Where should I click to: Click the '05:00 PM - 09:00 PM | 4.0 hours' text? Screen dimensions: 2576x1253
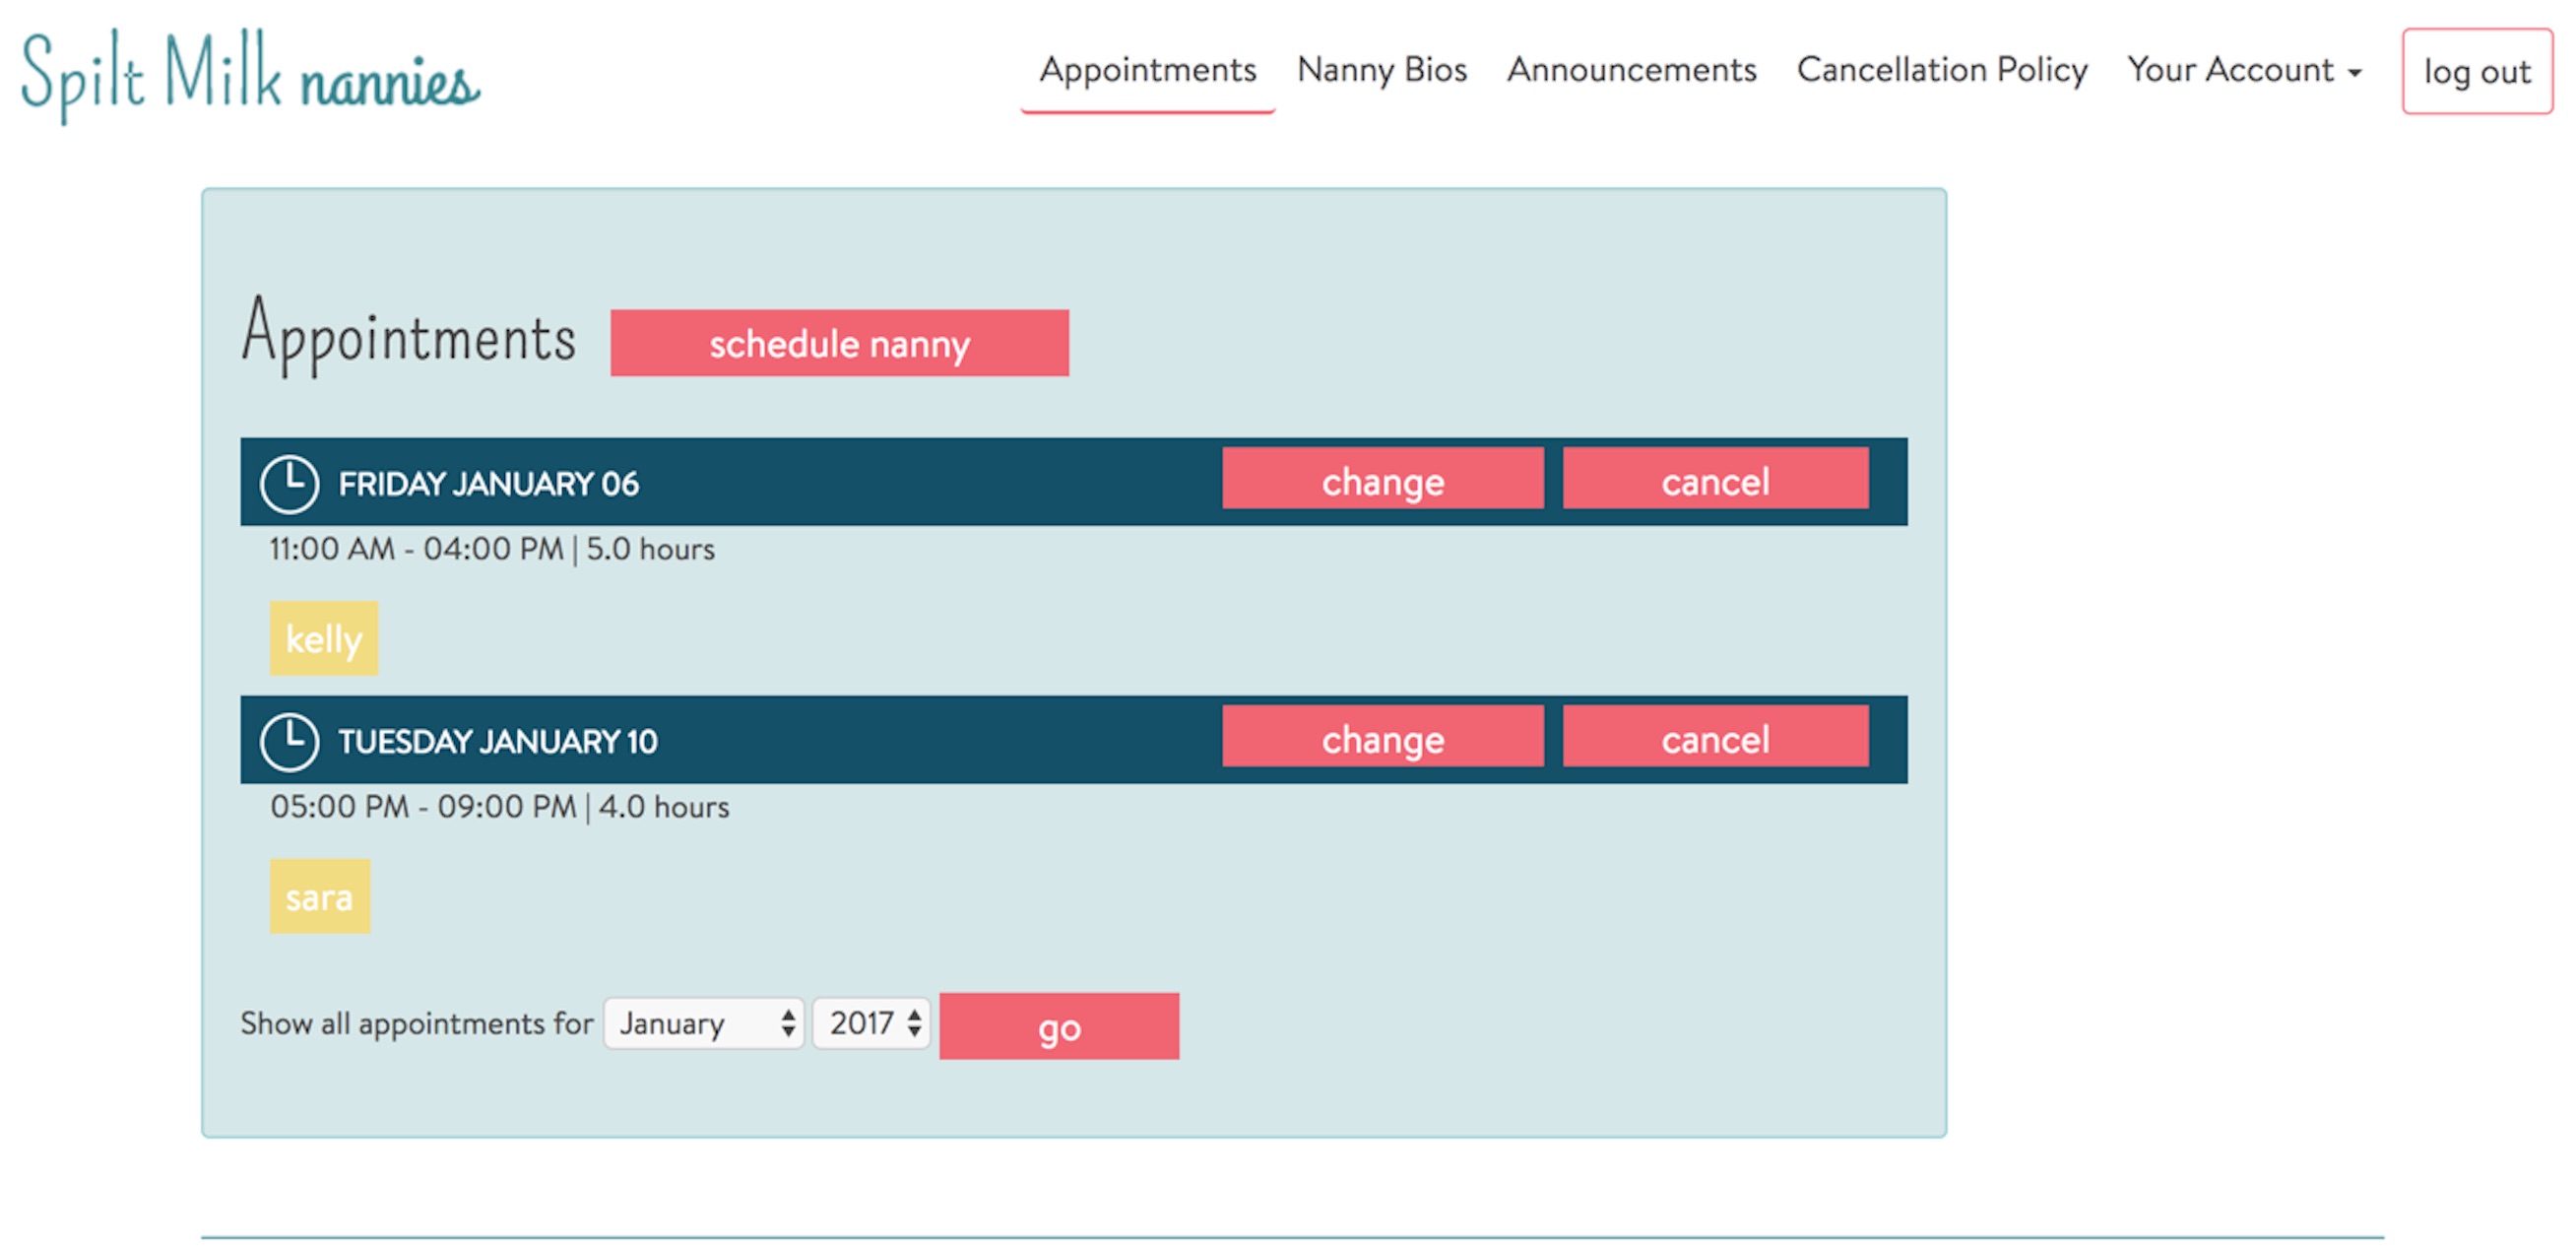[499, 807]
